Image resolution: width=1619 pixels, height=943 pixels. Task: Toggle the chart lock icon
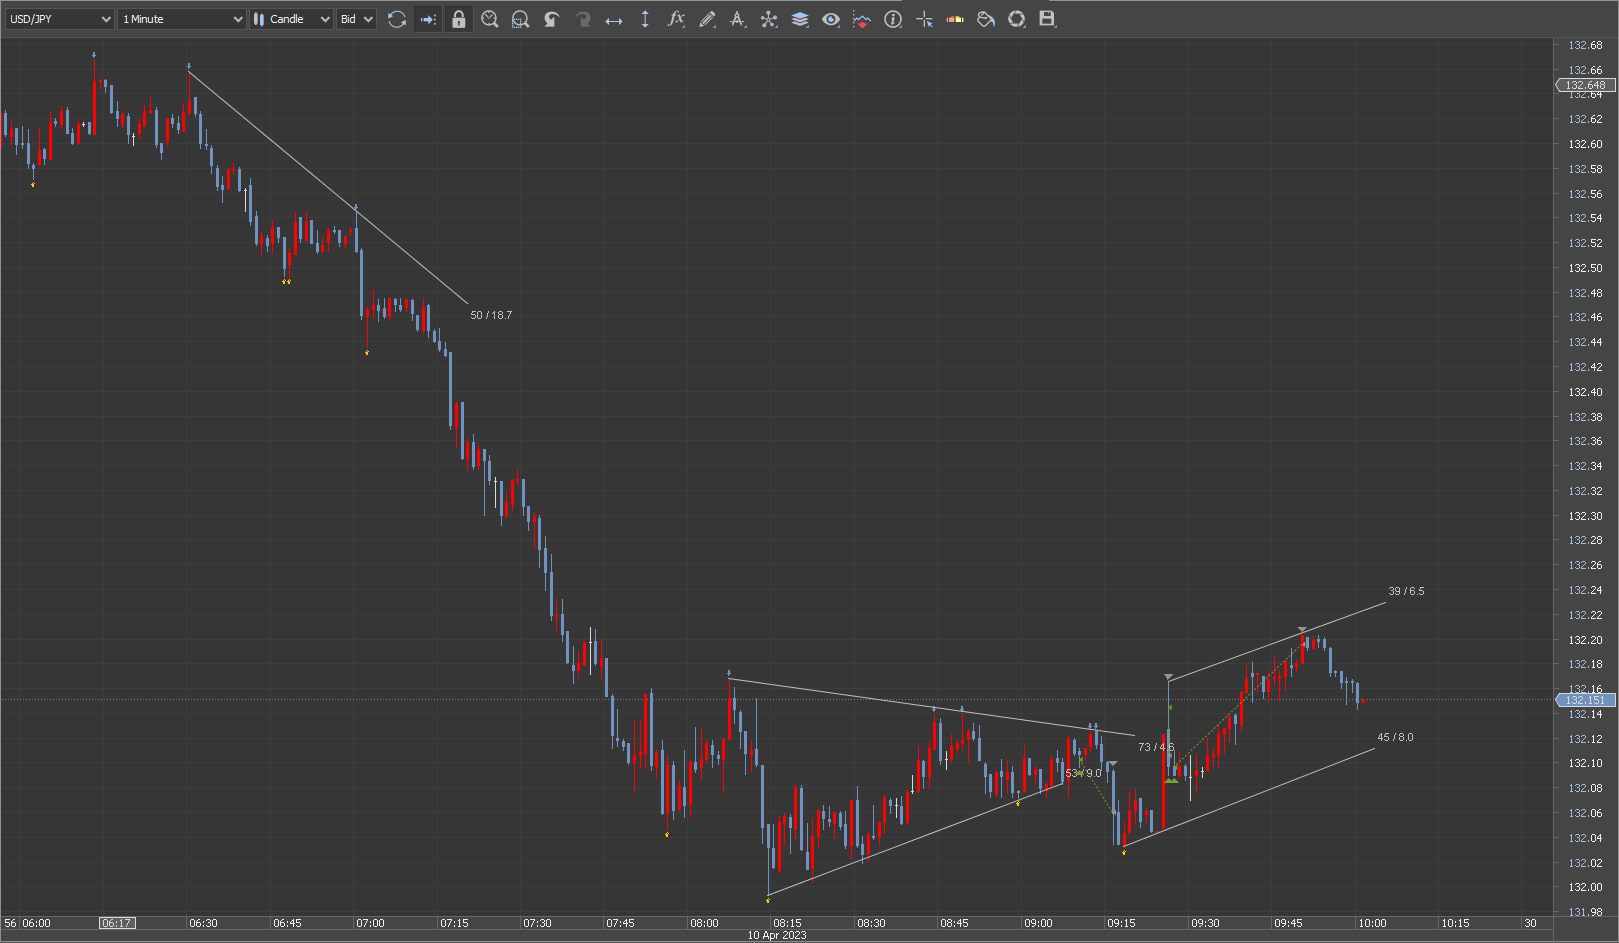(x=459, y=19)
